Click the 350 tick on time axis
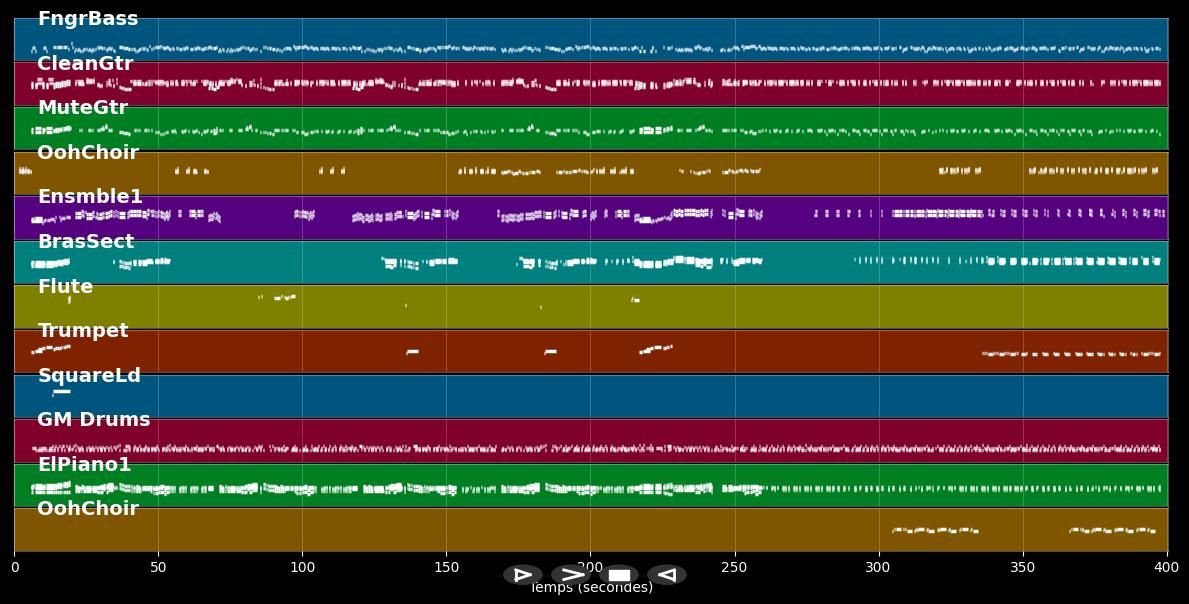 click(x=1023, y=567)
